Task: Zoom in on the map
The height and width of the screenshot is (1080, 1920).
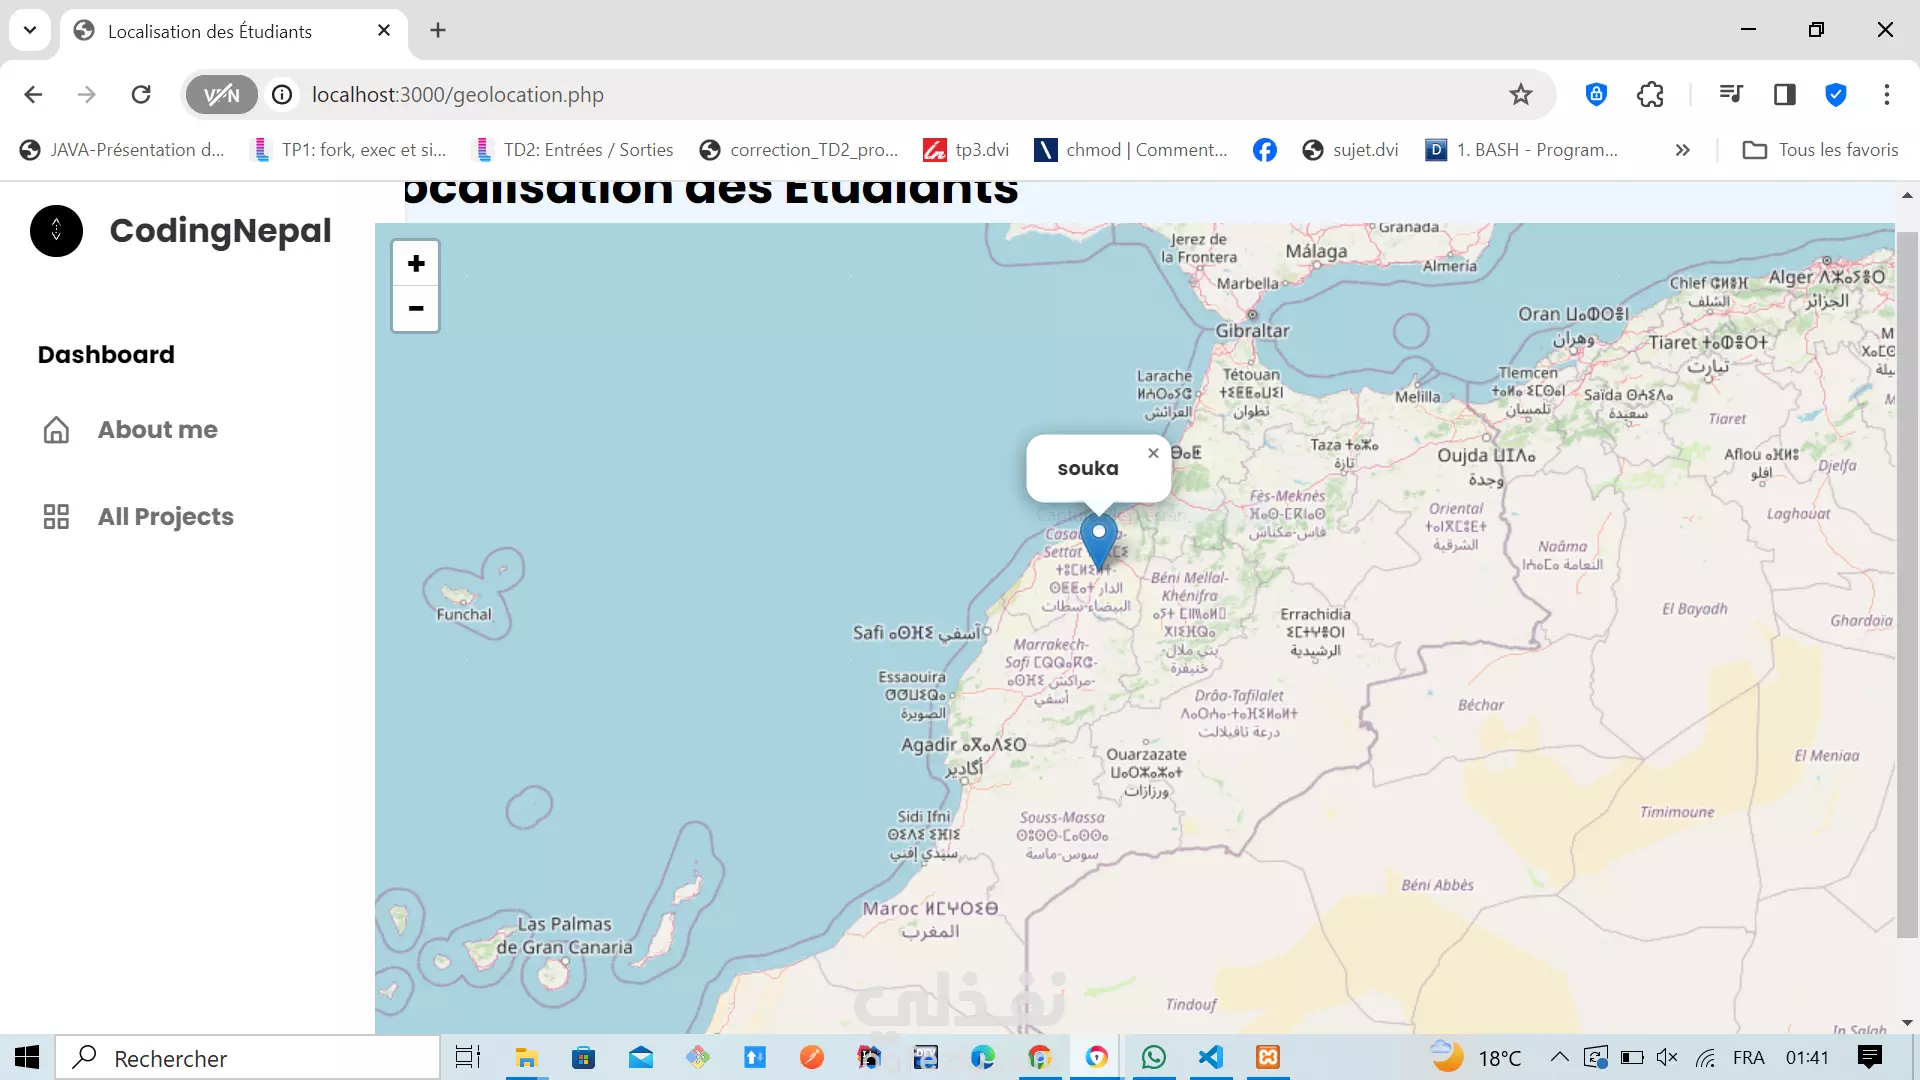Action: click(x=416, y=264)
